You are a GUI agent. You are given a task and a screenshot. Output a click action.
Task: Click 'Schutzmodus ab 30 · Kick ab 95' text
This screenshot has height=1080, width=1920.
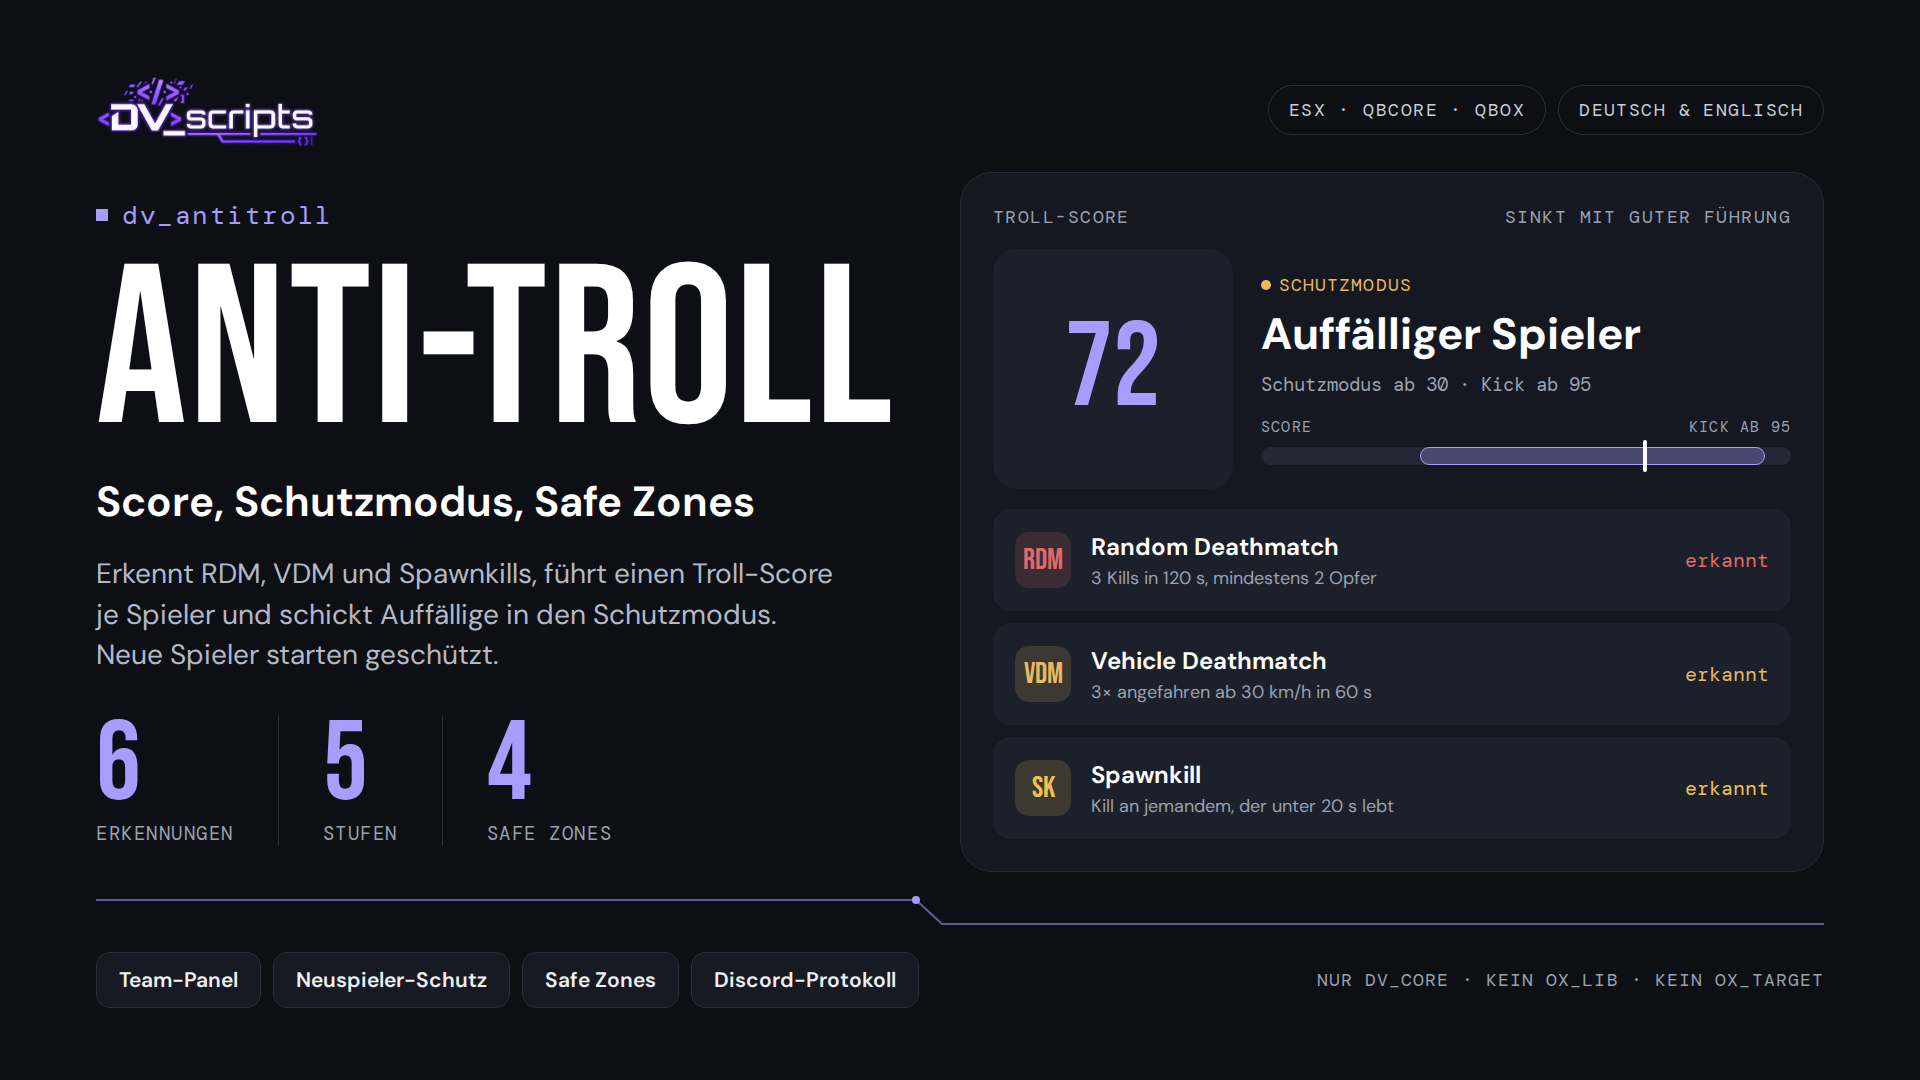tap(1426, 385)
